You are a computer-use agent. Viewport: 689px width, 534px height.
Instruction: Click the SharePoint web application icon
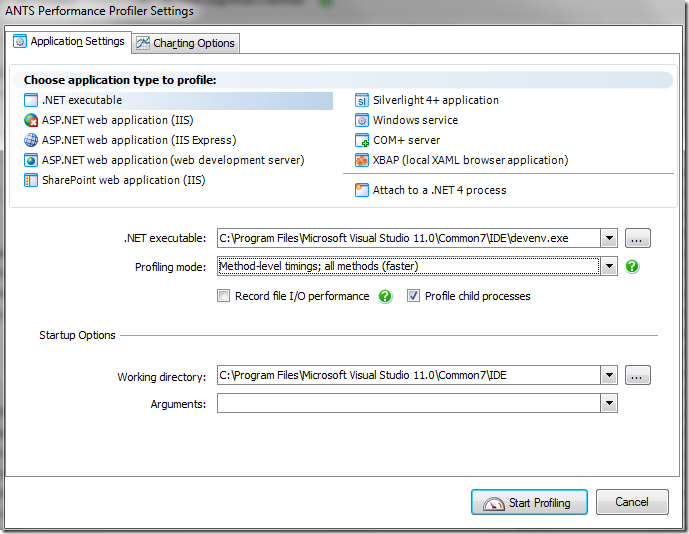pos(31,180)
